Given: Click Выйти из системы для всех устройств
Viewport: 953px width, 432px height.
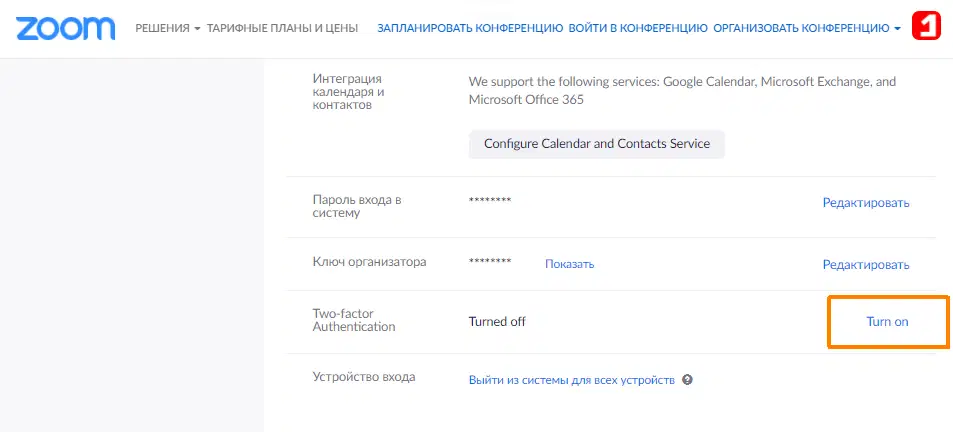Looking at the screenshot, I should (x=571, y=380).
